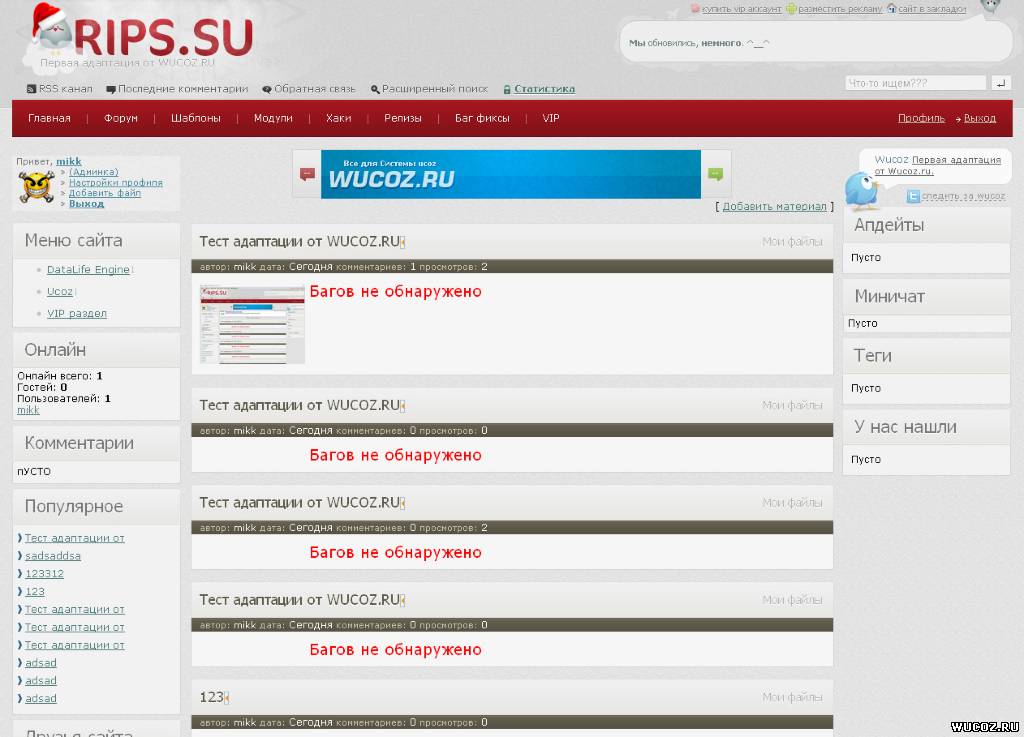Click the Что-то ищем??? search field
The image size is (1024, 737).
coord(915,83)
